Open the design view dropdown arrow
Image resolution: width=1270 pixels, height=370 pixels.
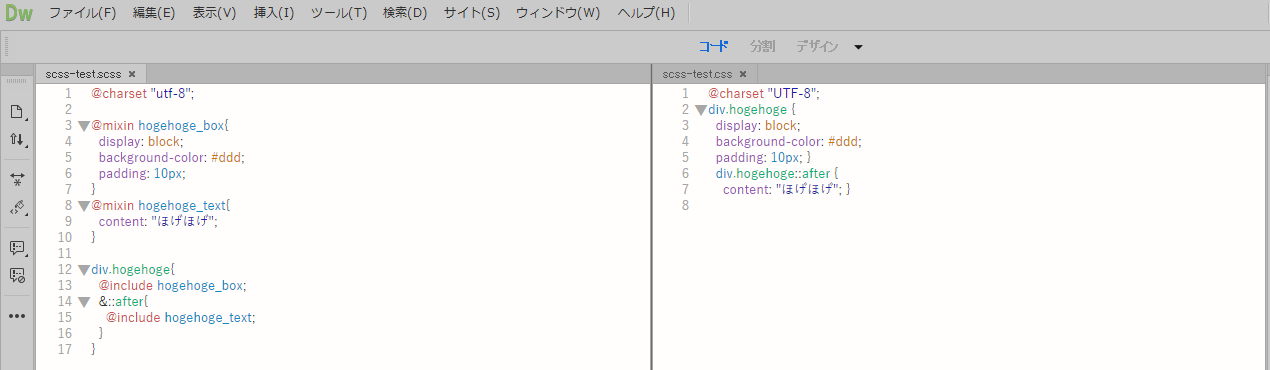(858, 47)
